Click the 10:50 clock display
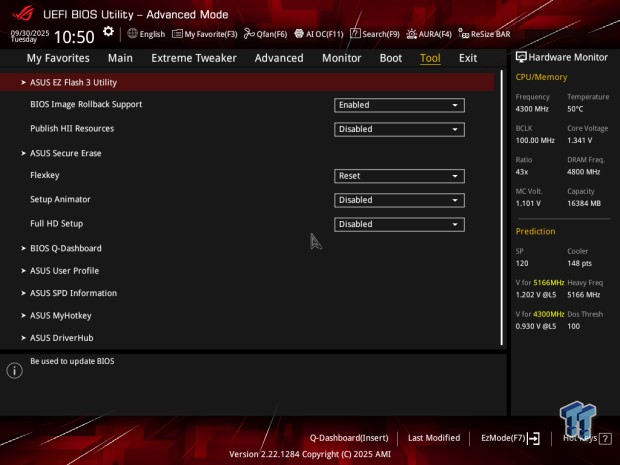620x465 pixels. (x=74, y=37)
